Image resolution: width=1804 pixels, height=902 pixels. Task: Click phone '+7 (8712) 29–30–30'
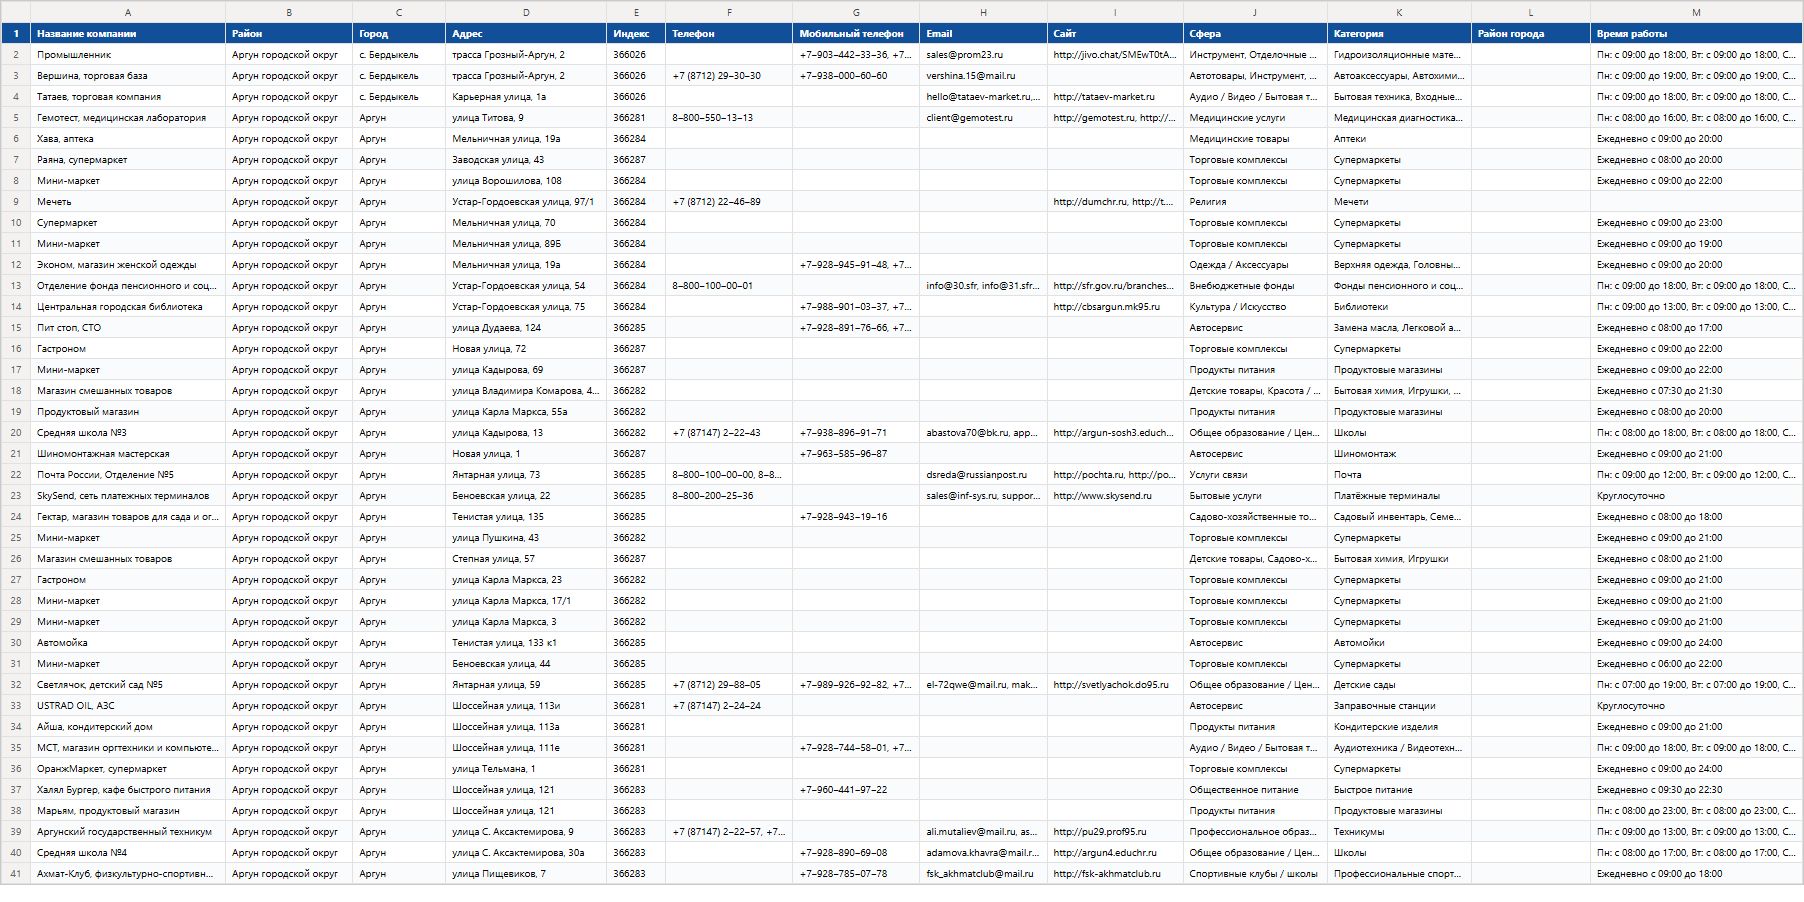729,75
